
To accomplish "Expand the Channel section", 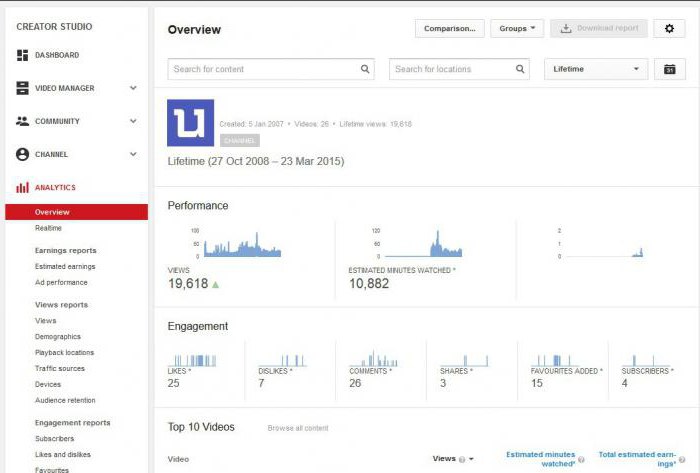I will tap(133, 154).
